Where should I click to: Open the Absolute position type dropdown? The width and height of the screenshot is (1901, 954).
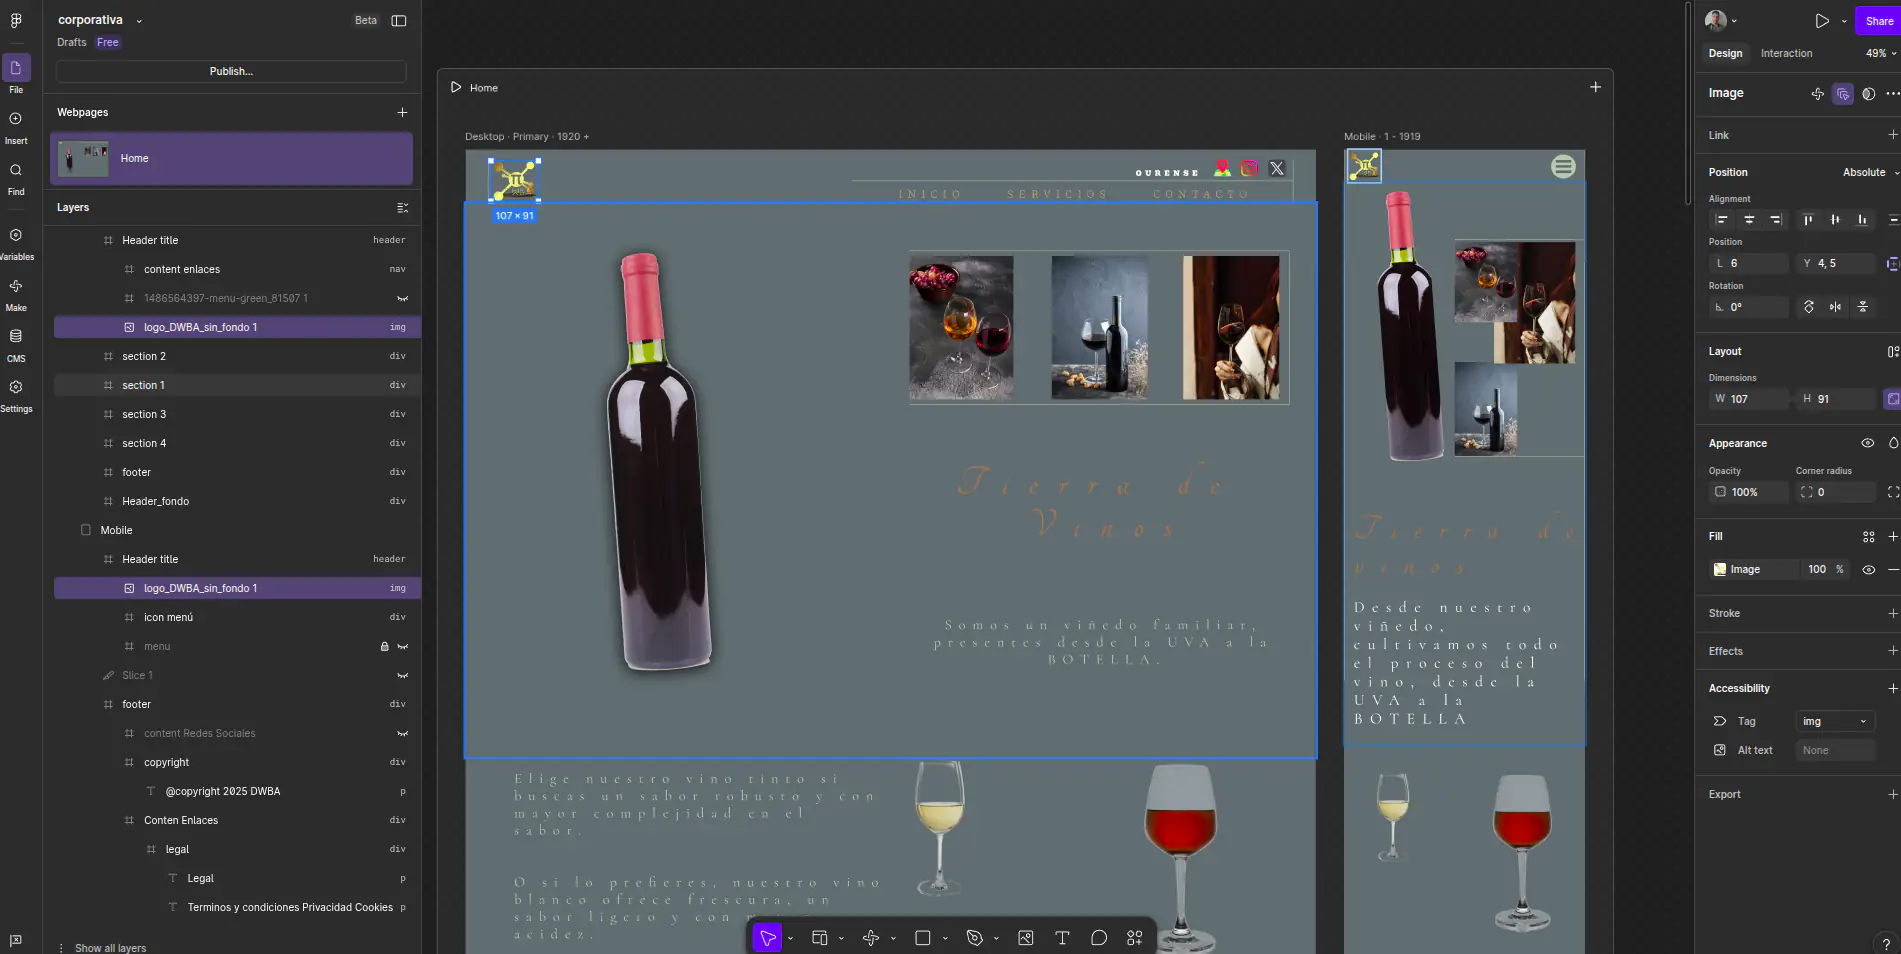[1868, 173]
